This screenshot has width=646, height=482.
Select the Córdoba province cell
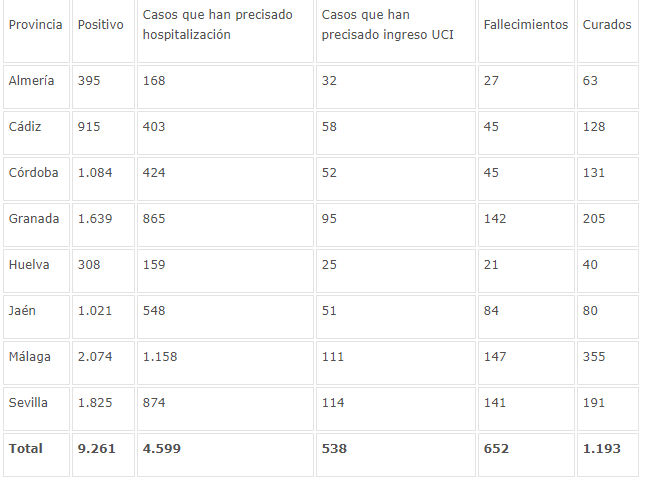pos(34,172)
